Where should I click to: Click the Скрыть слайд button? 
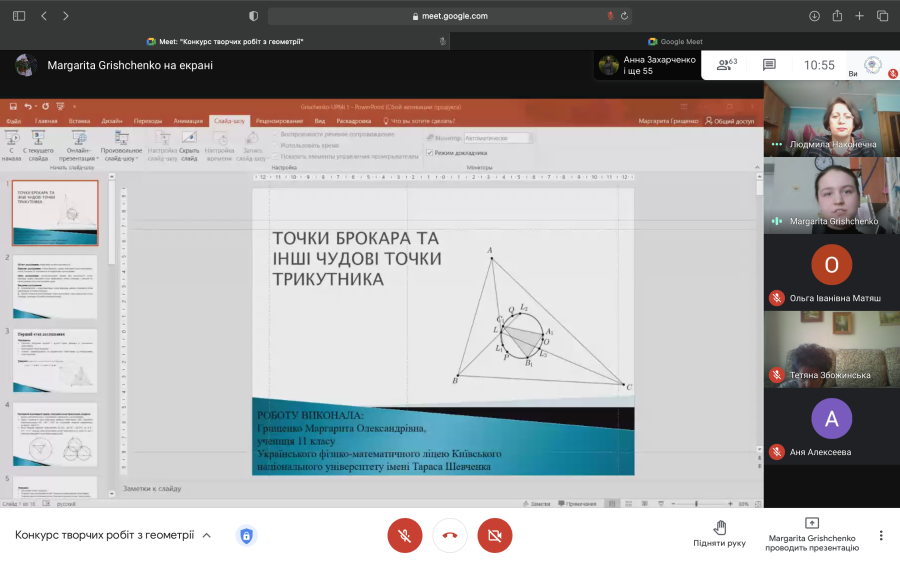189,146
